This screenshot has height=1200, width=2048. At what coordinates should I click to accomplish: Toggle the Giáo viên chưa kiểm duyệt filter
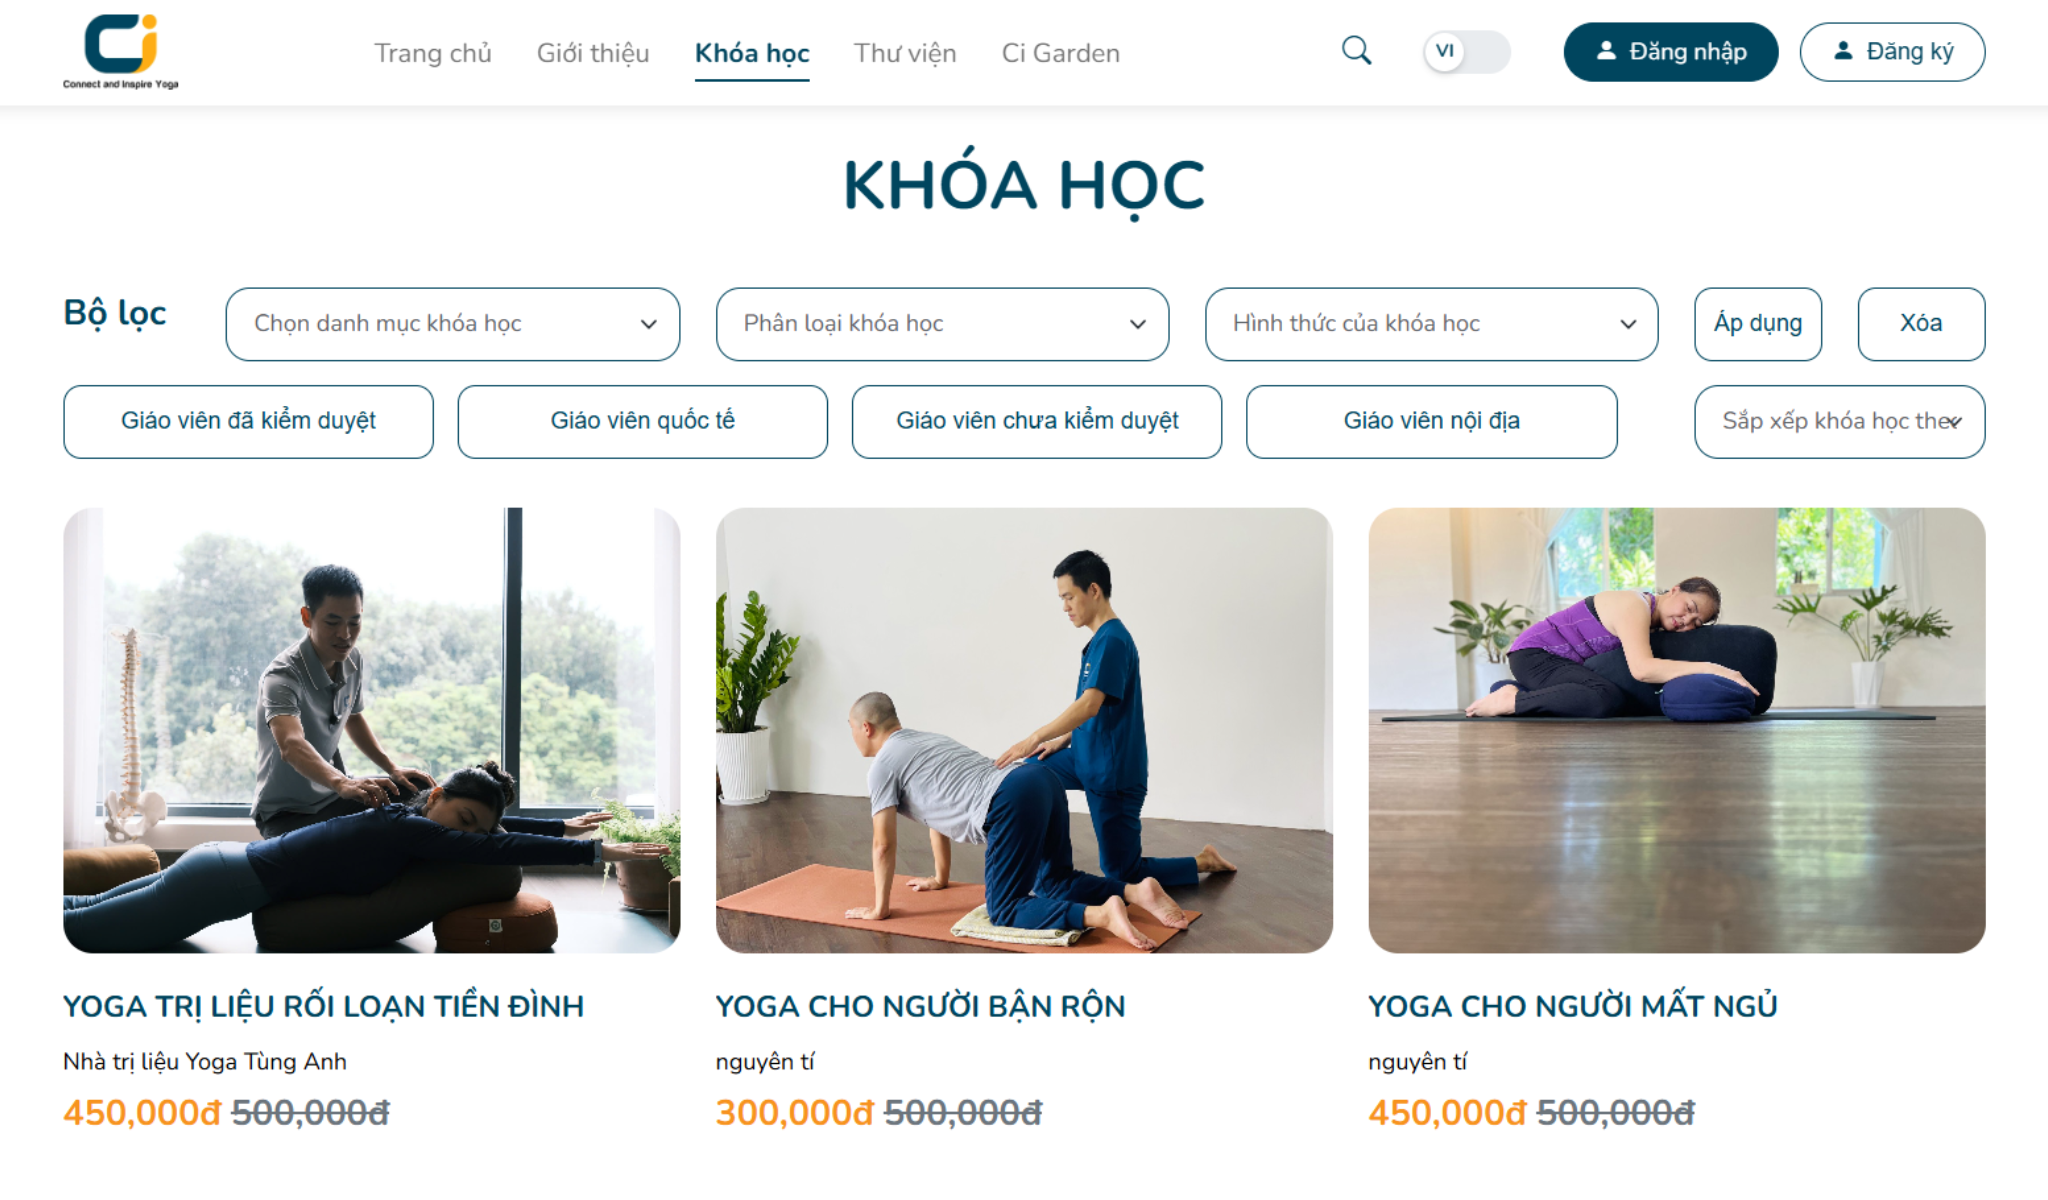click(x=1037, y=422)
